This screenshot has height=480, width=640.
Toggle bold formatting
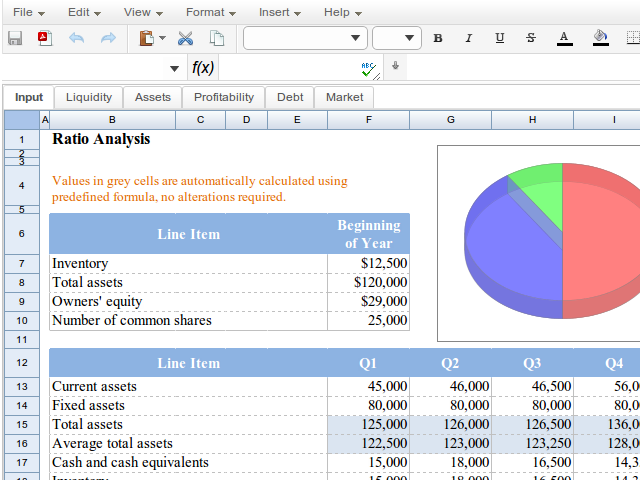coord(438,39)
